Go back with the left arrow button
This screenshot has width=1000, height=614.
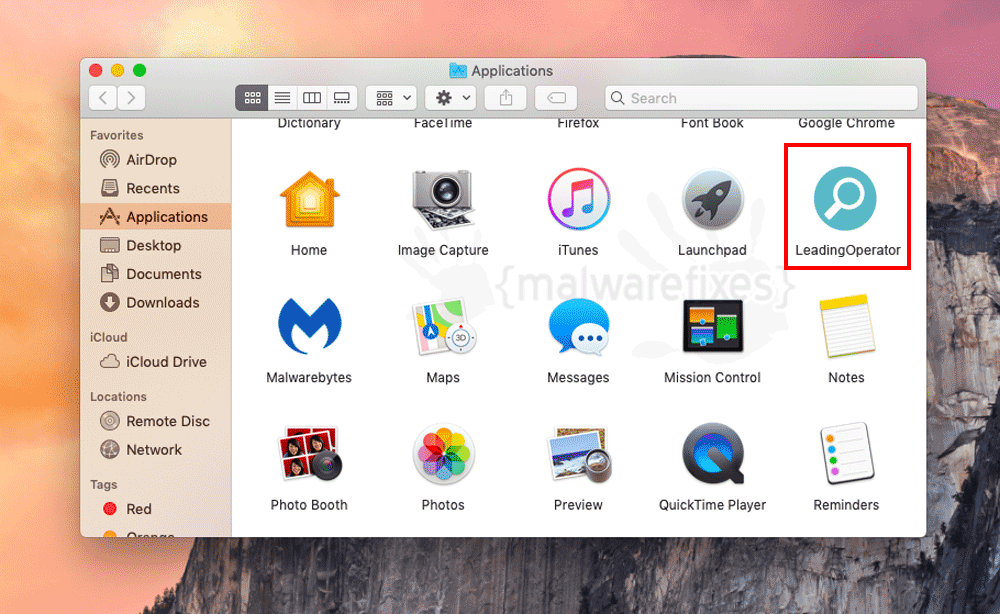tap(103, 98)
